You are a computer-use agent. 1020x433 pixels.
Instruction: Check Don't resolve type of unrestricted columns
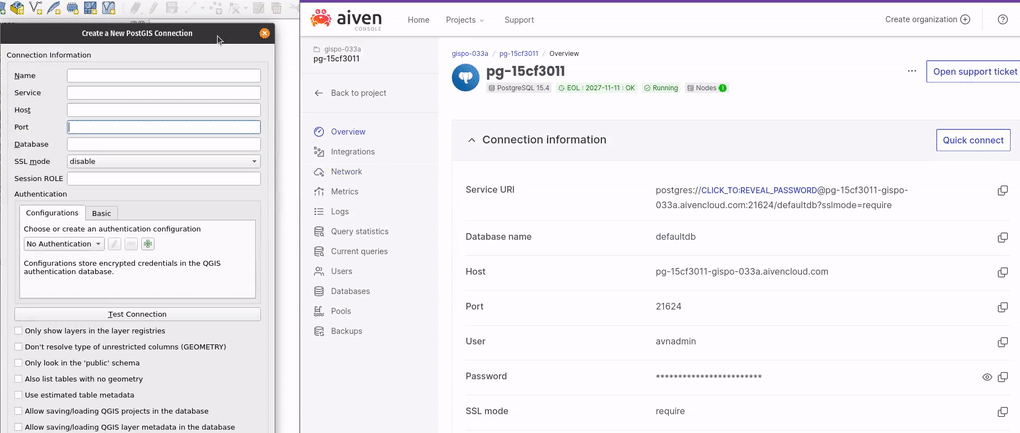point(18,347)
